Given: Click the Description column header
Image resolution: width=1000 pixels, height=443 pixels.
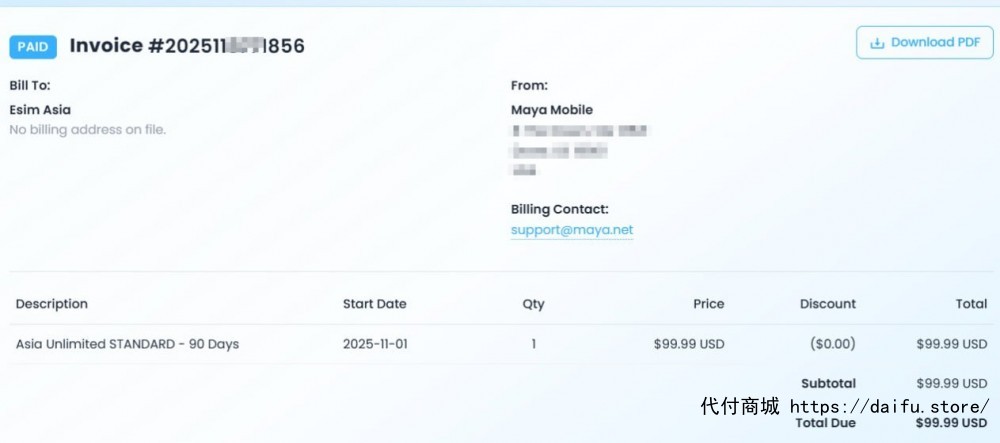Looking at the screenshot, I should point(52,304).
